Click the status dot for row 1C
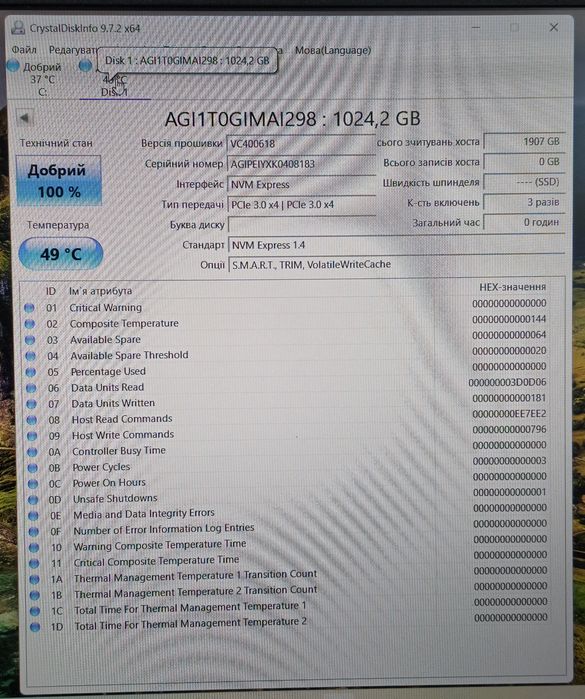Screen dimensions: 585x699 coord(35,611)
